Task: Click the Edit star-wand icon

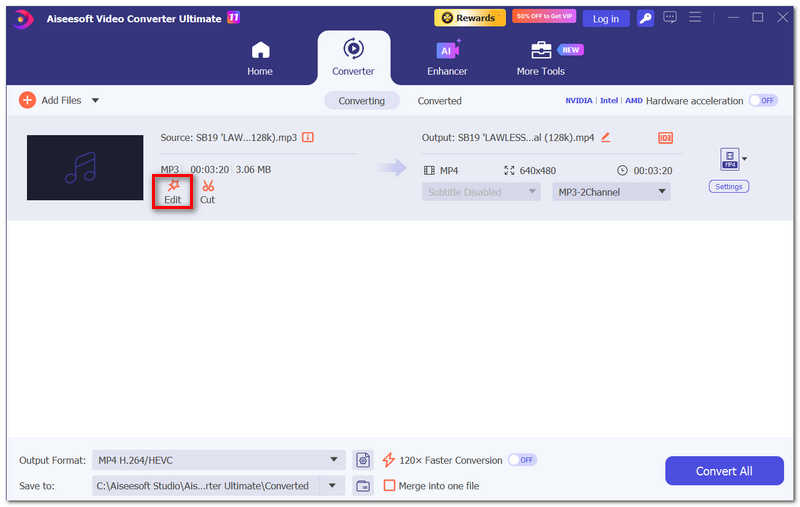Action: [x=173, y=185]
